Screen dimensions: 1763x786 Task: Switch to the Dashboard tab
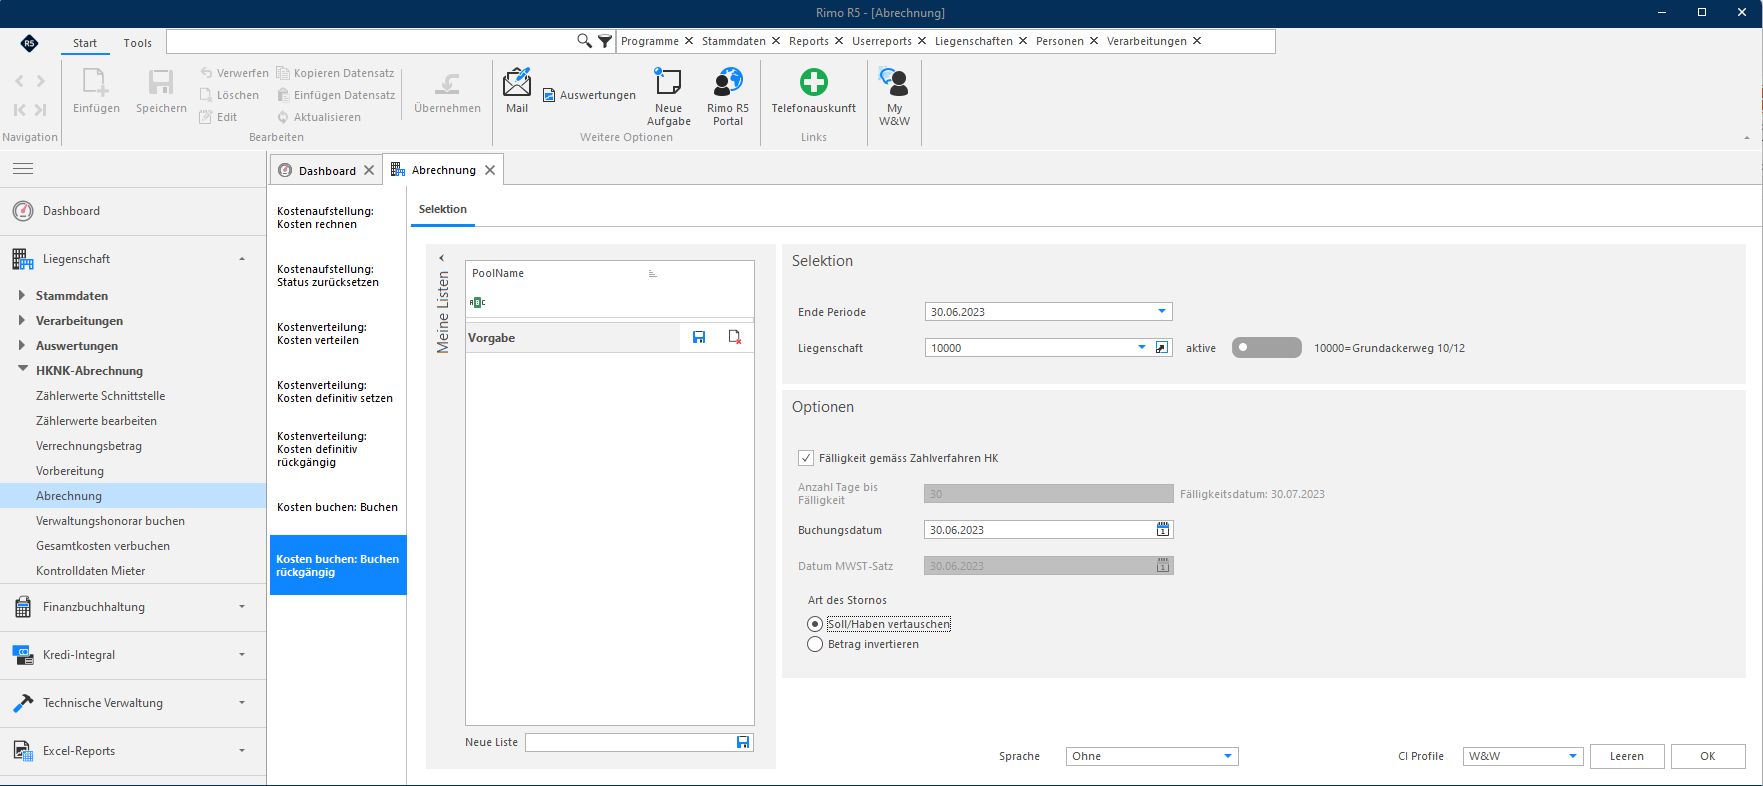coord(327,171)
